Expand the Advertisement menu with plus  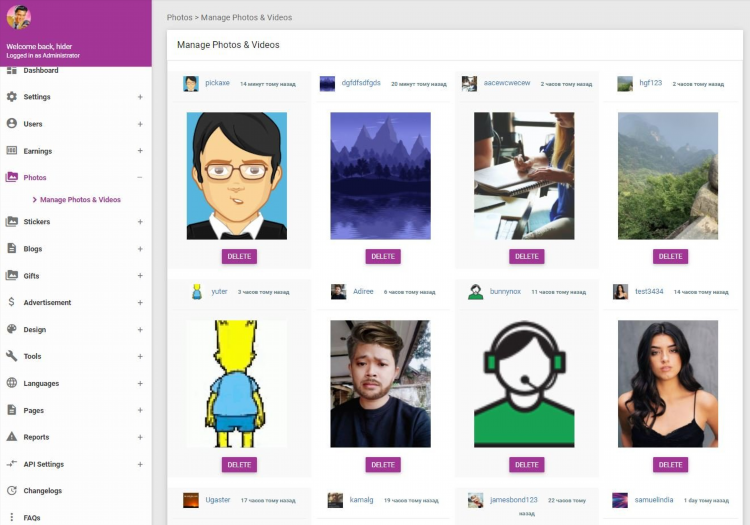140,302
